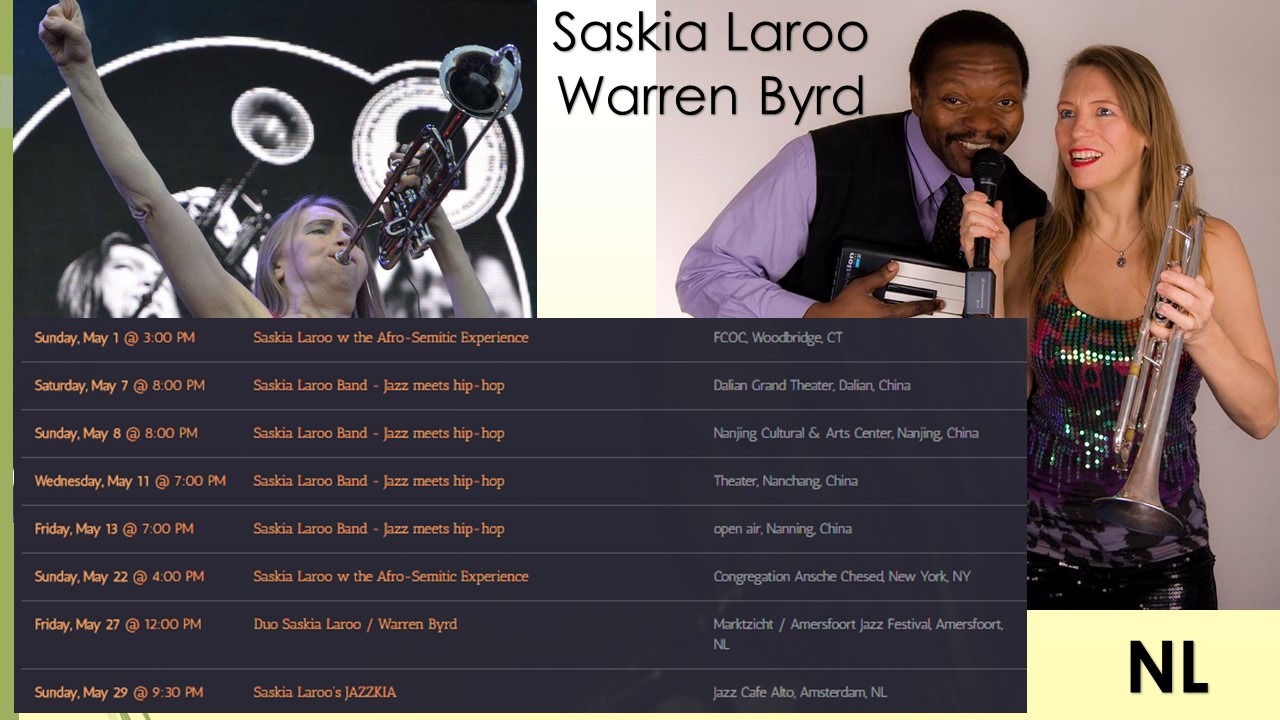Image resolution: width=1280 pixels, height=720 pixels.
Task: Click the large NL label
Action: 1168,667
